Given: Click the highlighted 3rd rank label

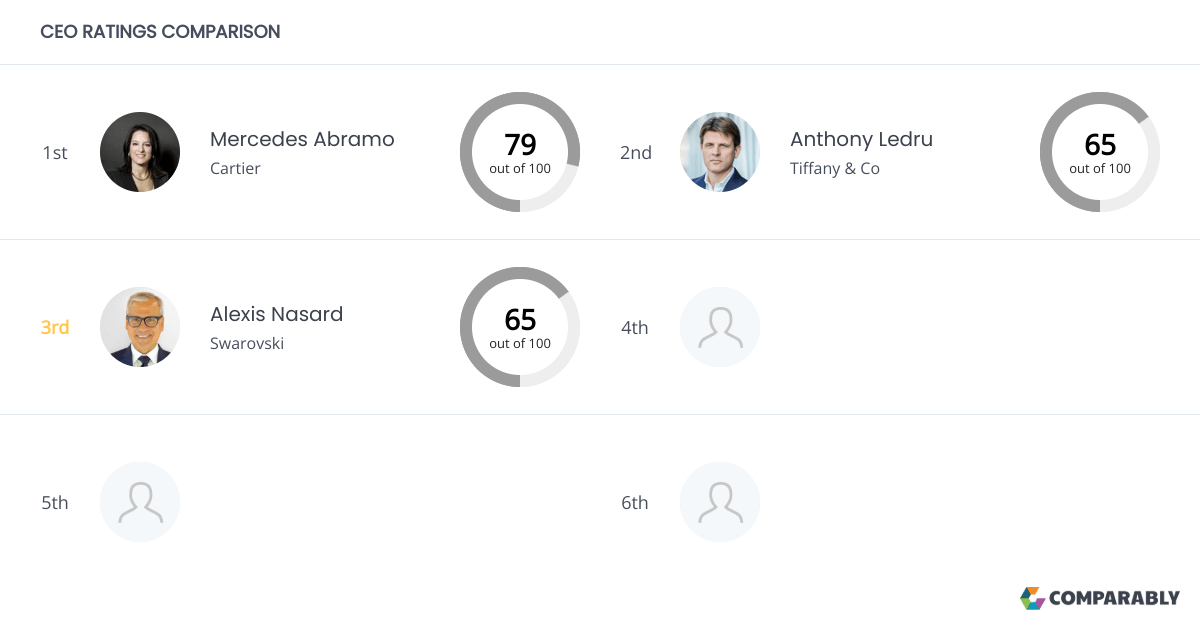Looking at the screenshot, I should pyautogui.click(x=55, y=327).
